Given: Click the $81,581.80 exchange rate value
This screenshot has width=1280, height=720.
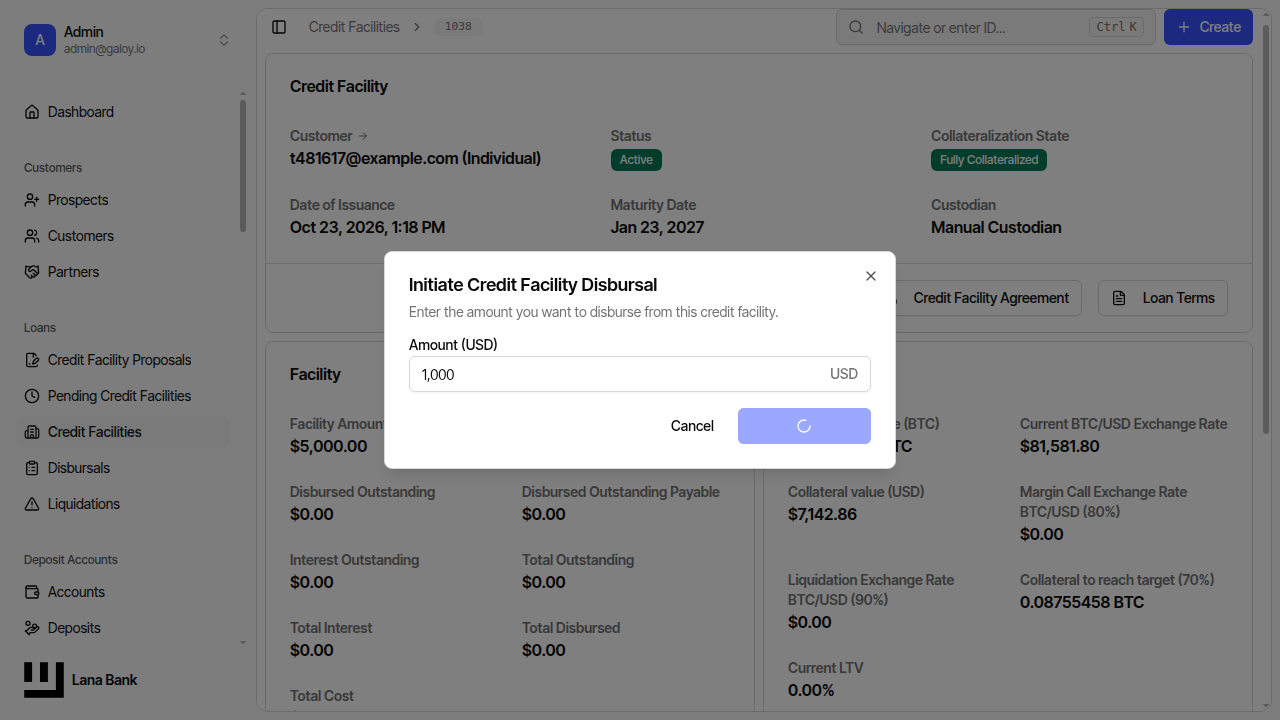Looking at the screenshot, I should (x=1059, y=446).
